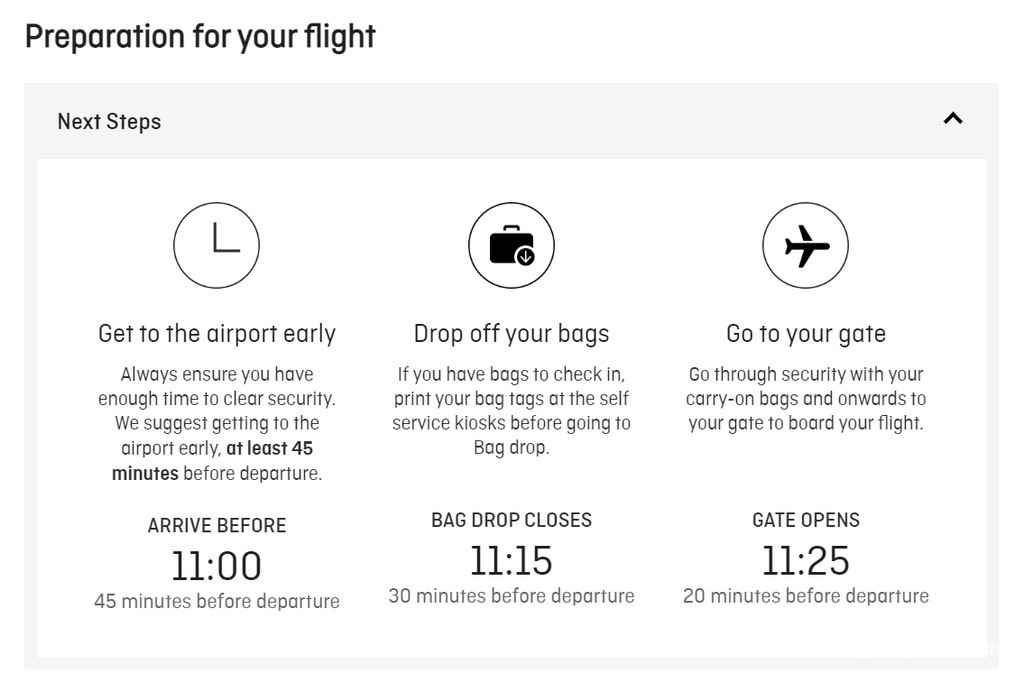Image resolution: width=1024 pixels, height=683 pixels.
Task: Click the '30 minutes before departure' caption
Action: [x=511, y=596]
